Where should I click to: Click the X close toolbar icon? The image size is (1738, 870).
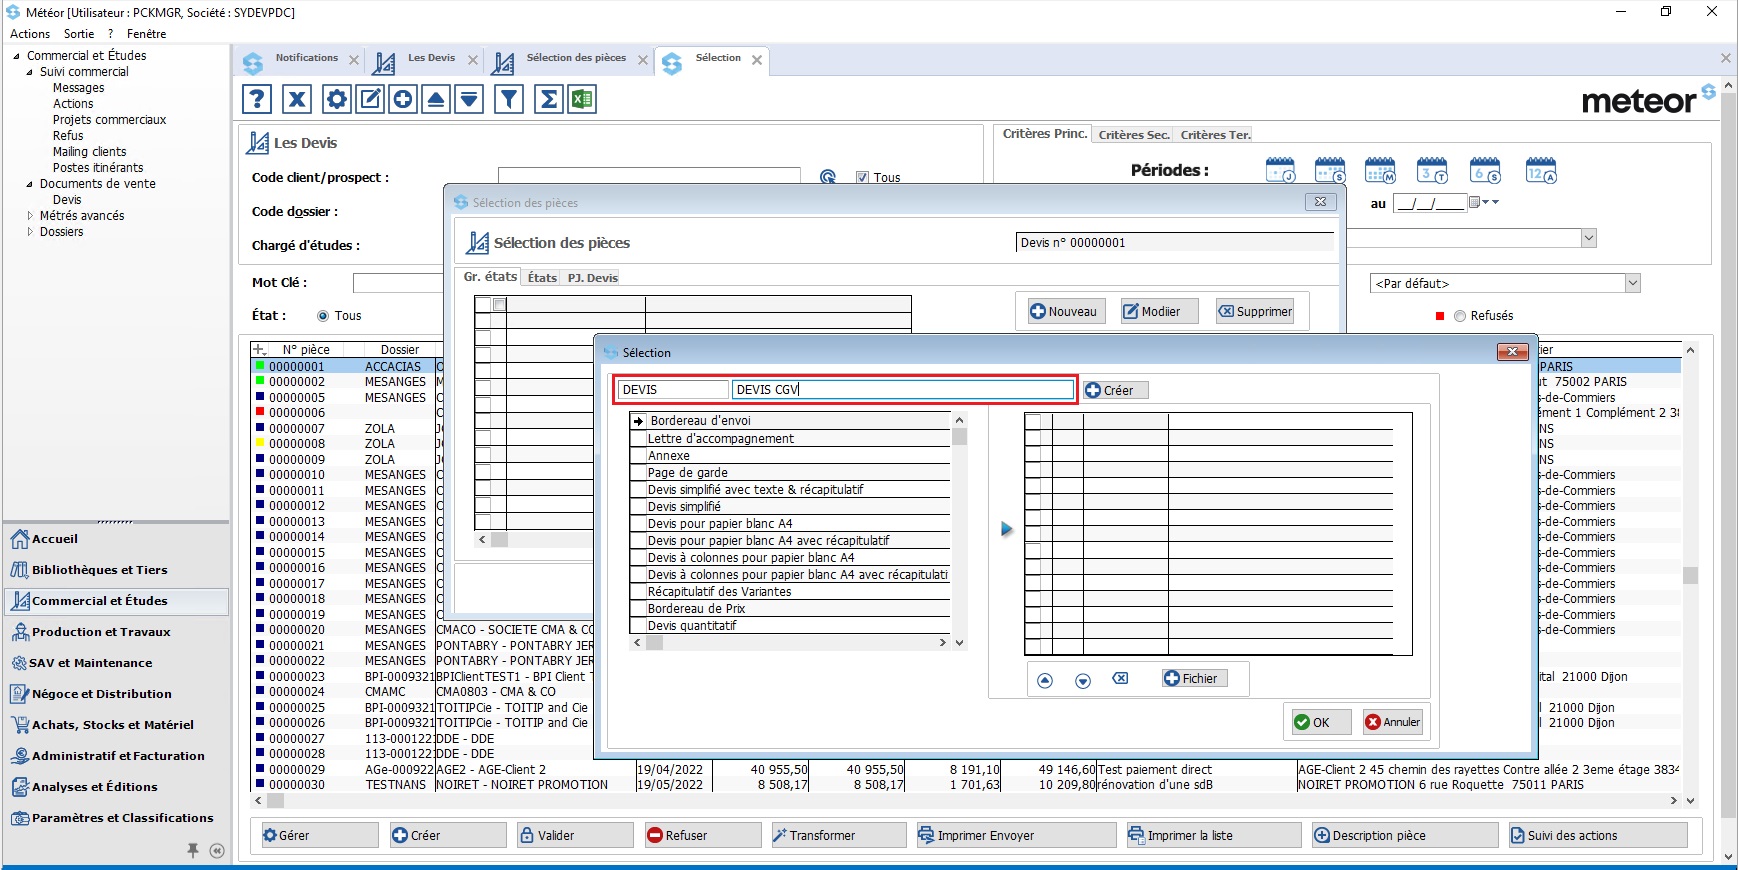coord(297,99)
